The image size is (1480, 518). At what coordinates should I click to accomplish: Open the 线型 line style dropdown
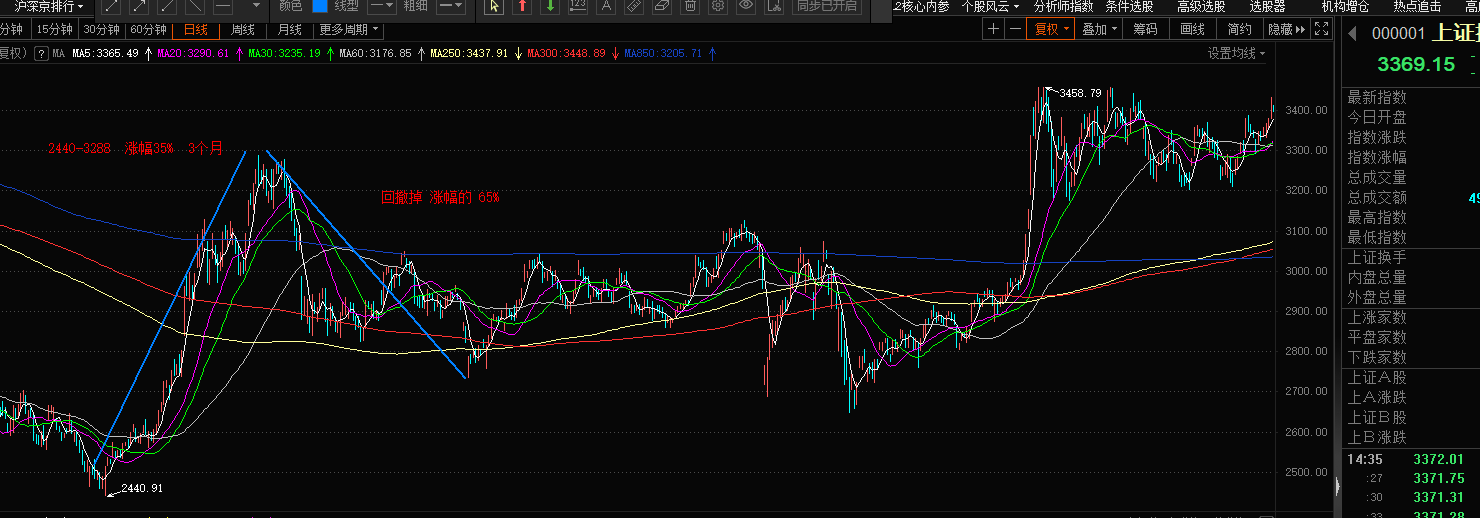pyautogui.click(x=381, y=6)
